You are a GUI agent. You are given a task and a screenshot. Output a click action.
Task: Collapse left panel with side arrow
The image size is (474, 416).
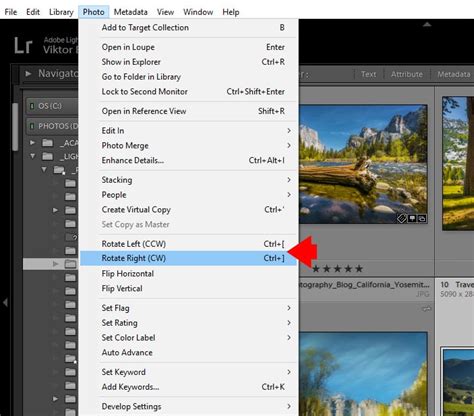[x=5, y=303]
